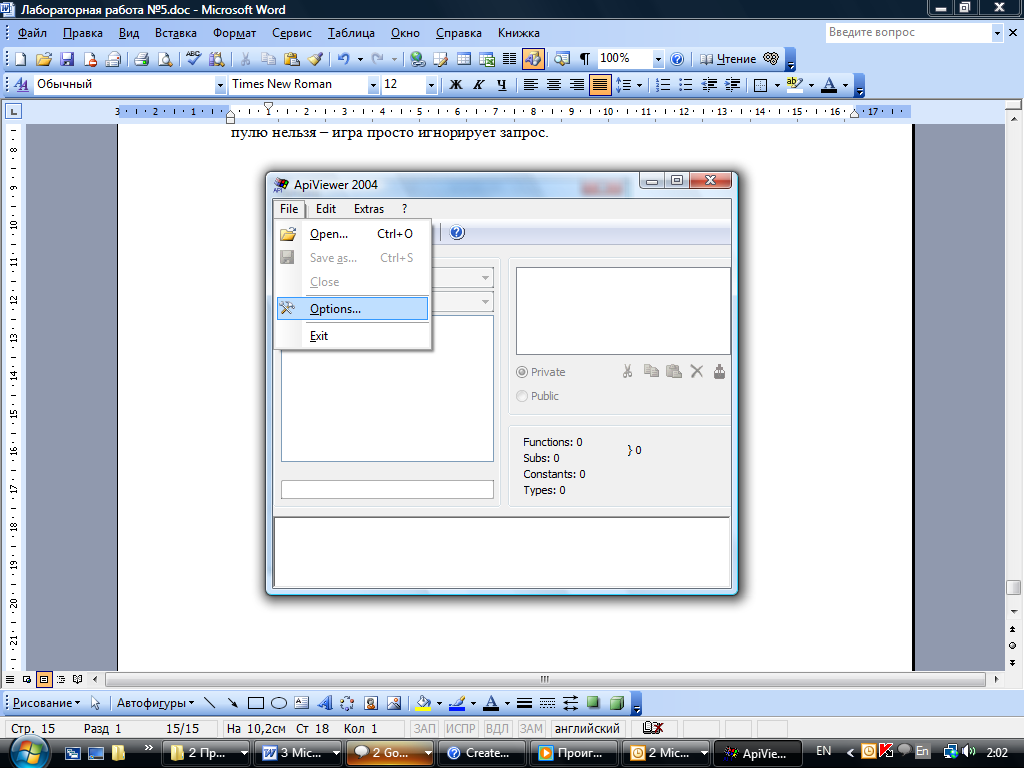Select the Oval tool in drawing toolbar

click(279, 703)
